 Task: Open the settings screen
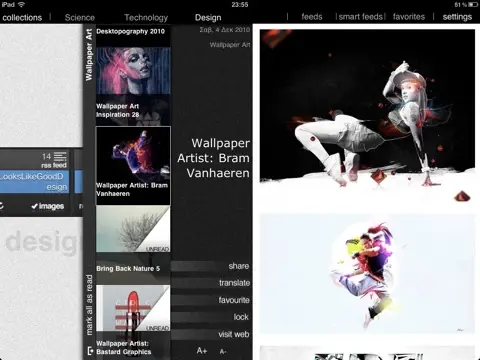[457, 17]
